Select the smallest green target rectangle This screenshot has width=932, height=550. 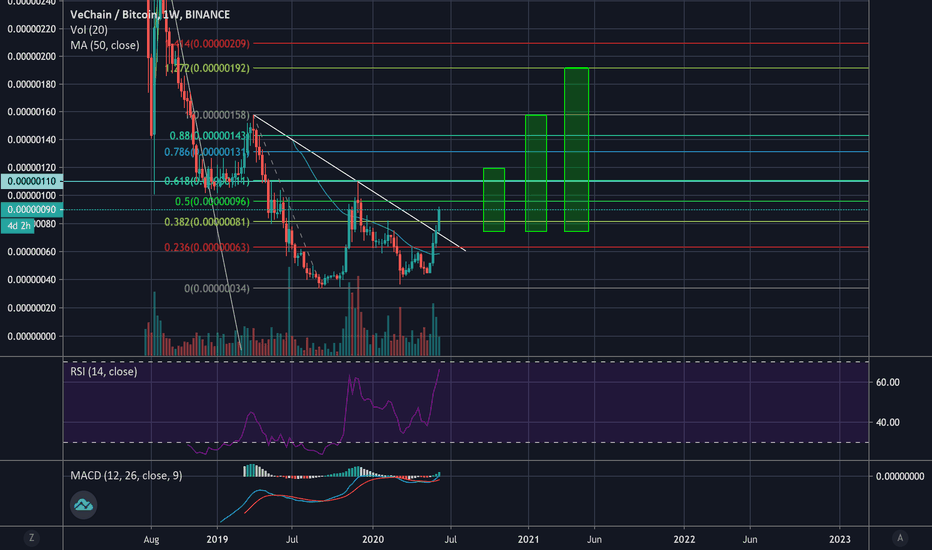(x=494, y=200)
